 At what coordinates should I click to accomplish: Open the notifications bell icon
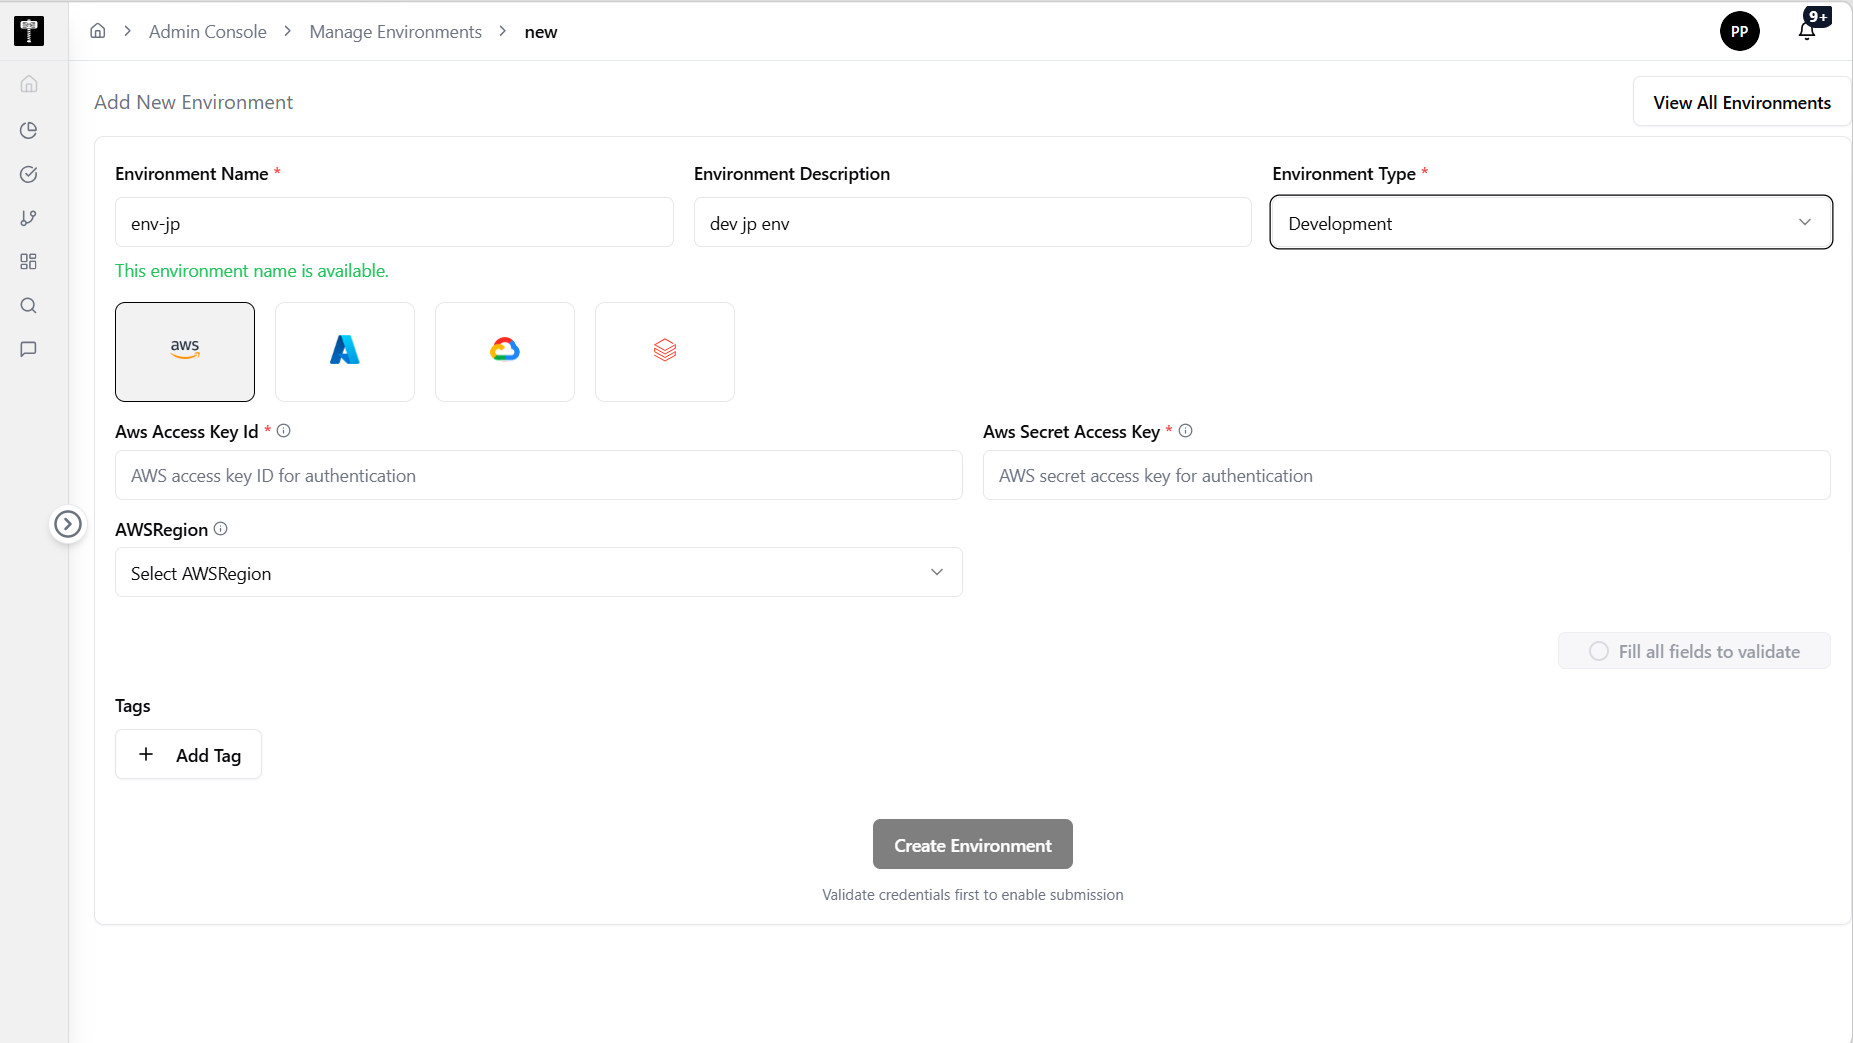1808,29
